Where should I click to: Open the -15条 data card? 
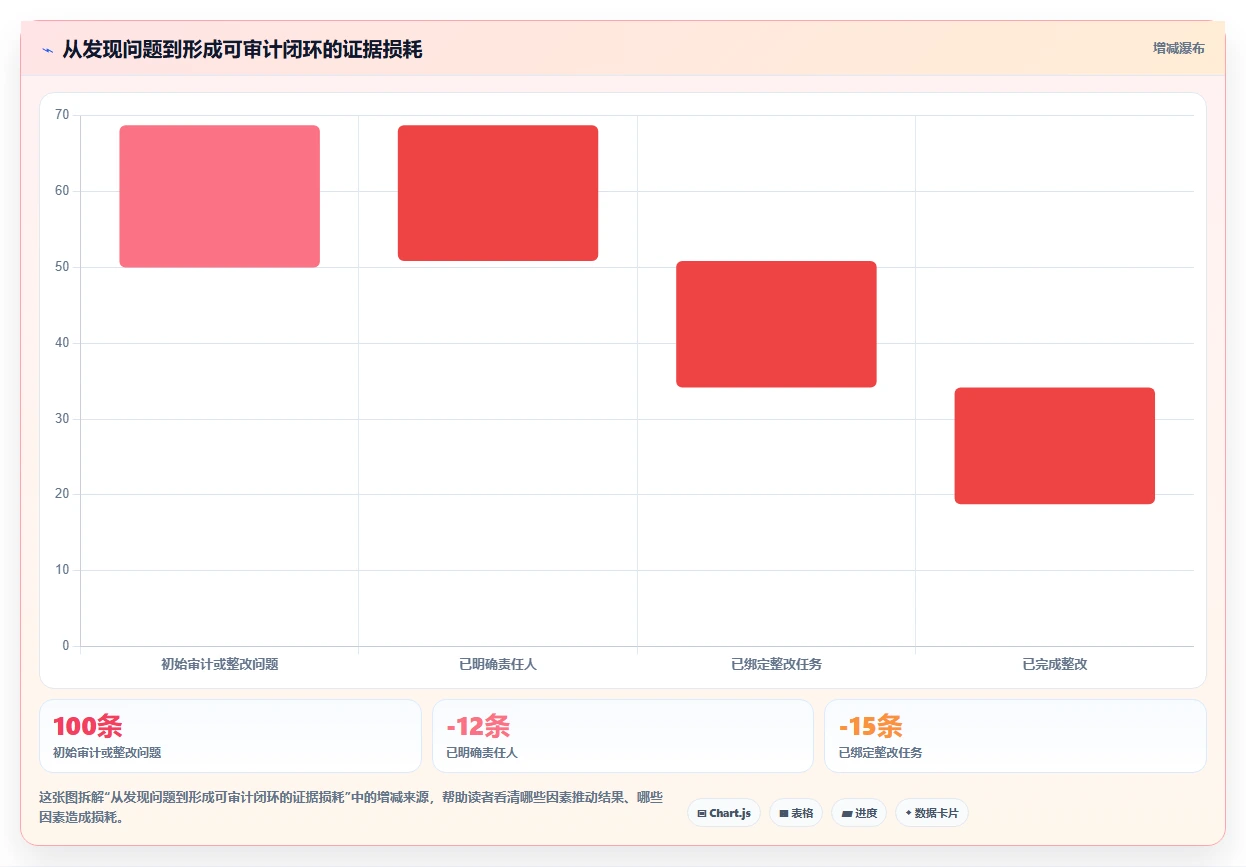[x=1015, y=736]
